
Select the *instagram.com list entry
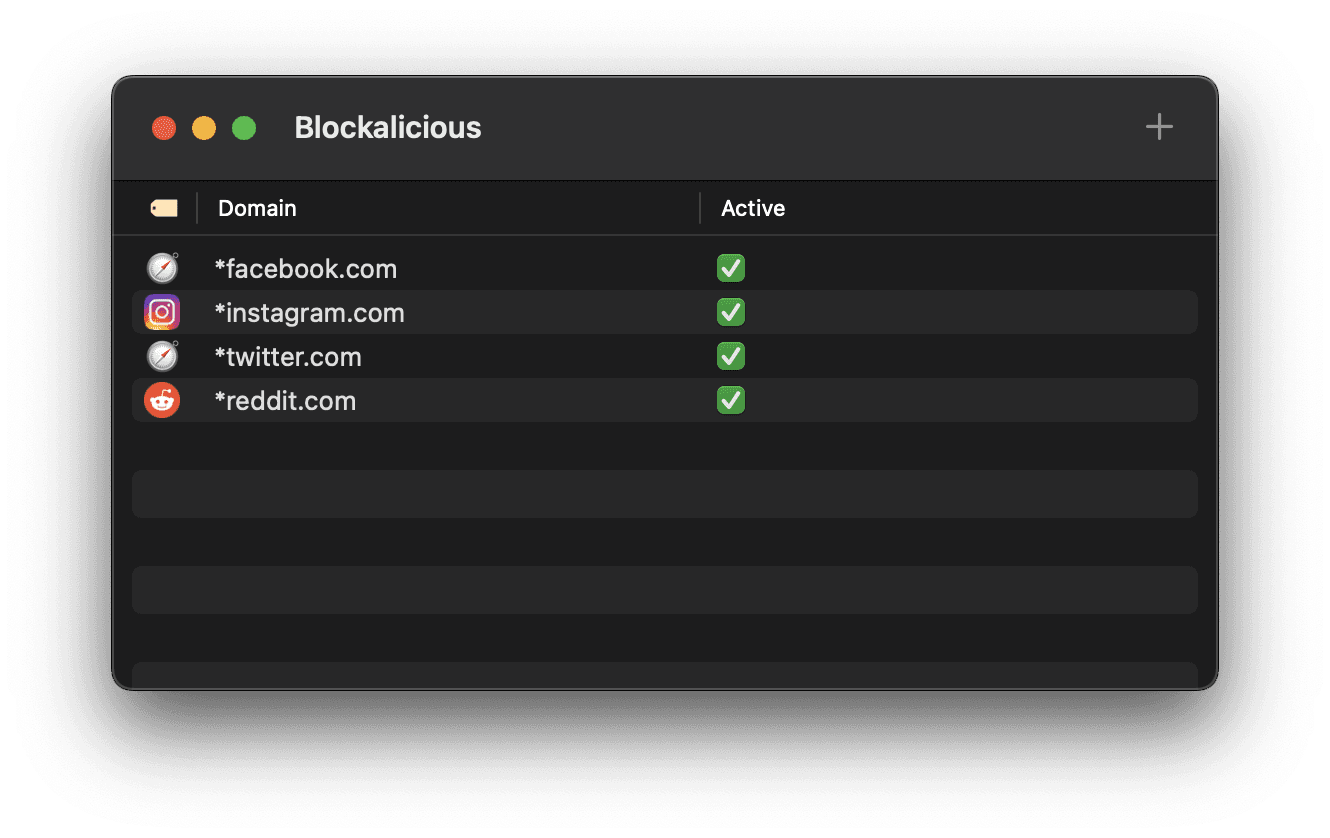pos(310,312)
